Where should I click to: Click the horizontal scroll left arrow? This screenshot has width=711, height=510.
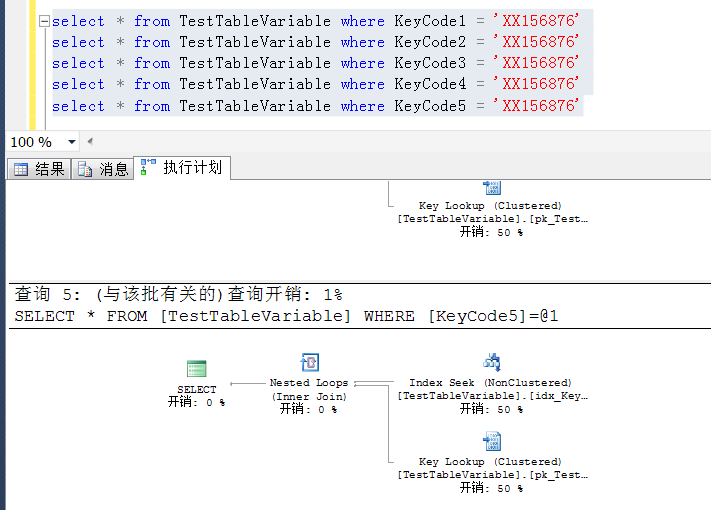[x=90, y=141]
